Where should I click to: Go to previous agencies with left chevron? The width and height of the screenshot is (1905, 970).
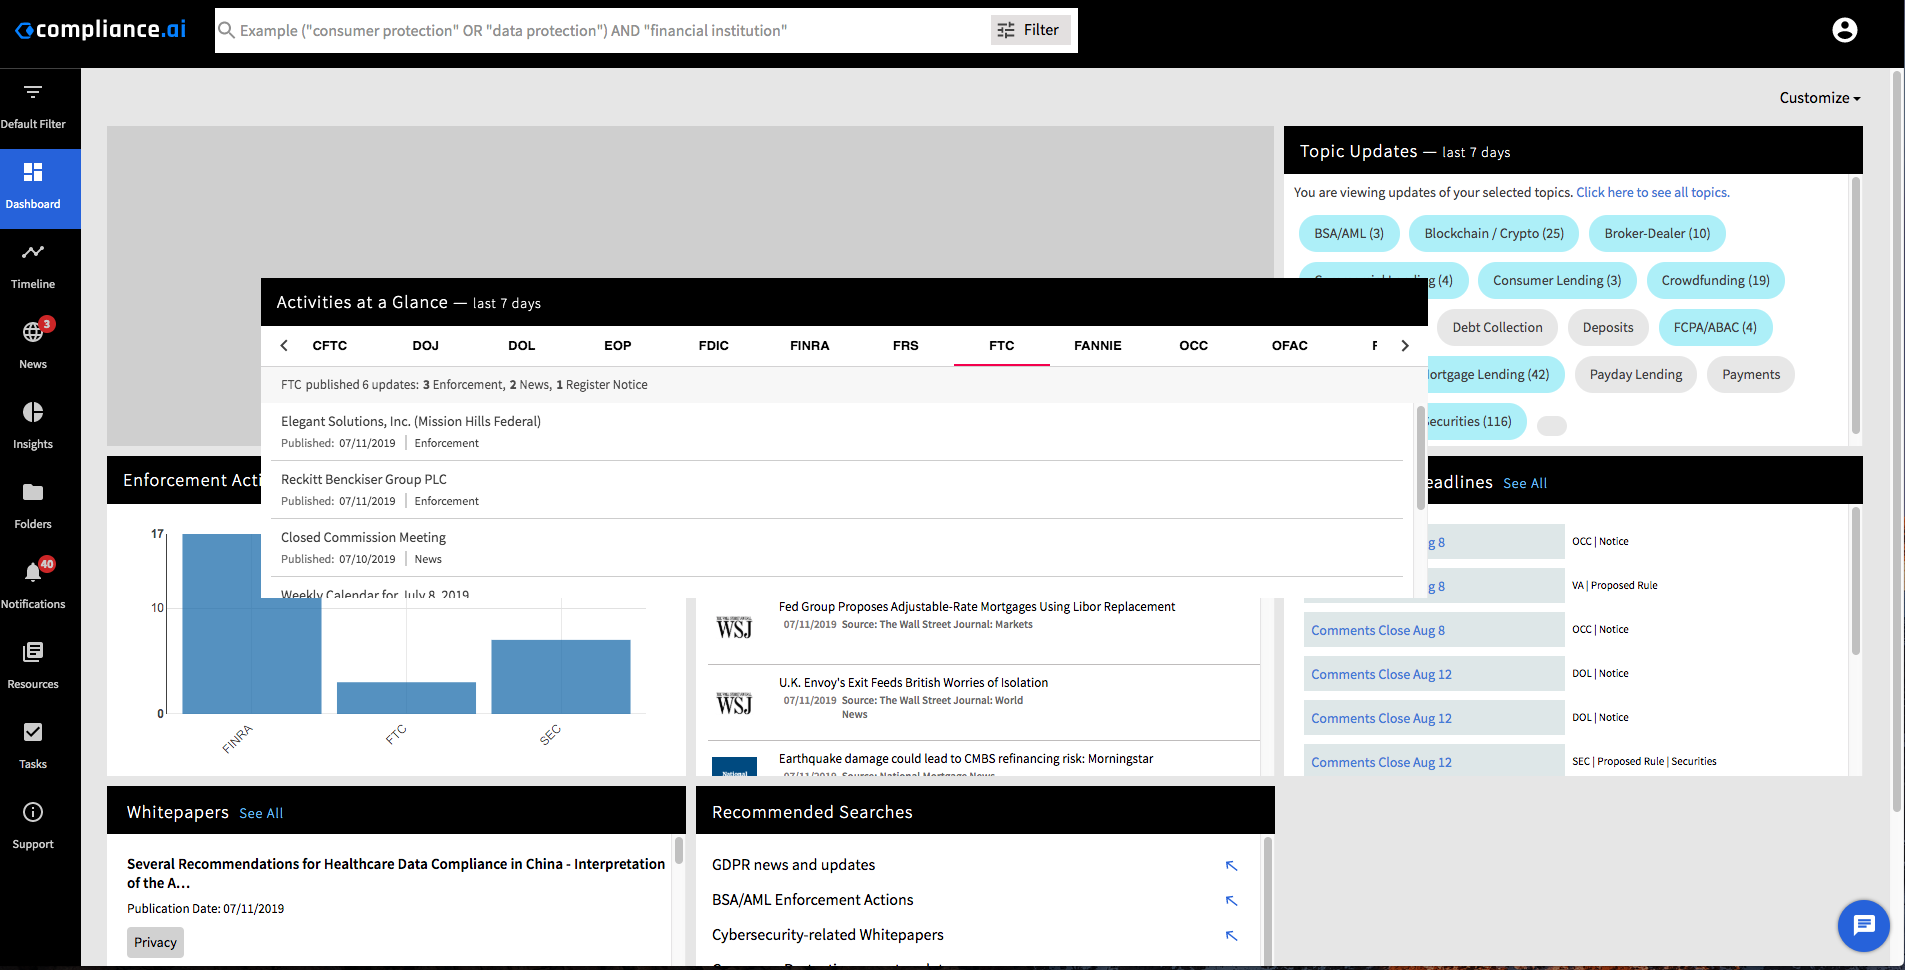coord(284,345)
